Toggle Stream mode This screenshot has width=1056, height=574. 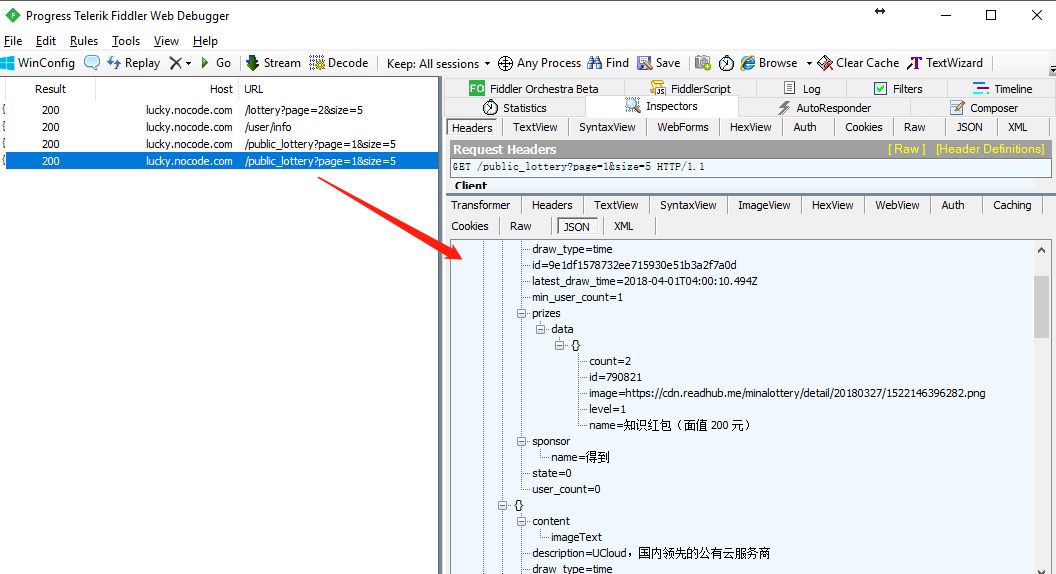tap(273, 63)
